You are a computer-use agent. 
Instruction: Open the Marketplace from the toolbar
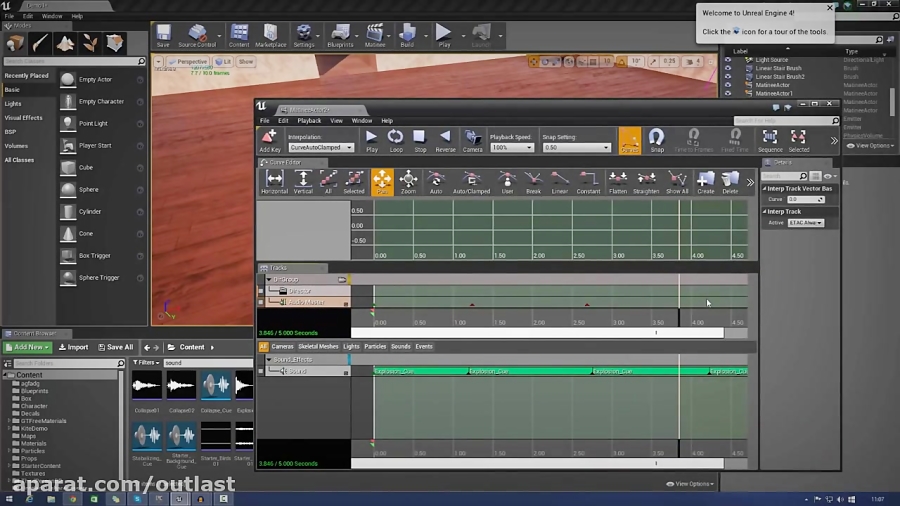270,36
